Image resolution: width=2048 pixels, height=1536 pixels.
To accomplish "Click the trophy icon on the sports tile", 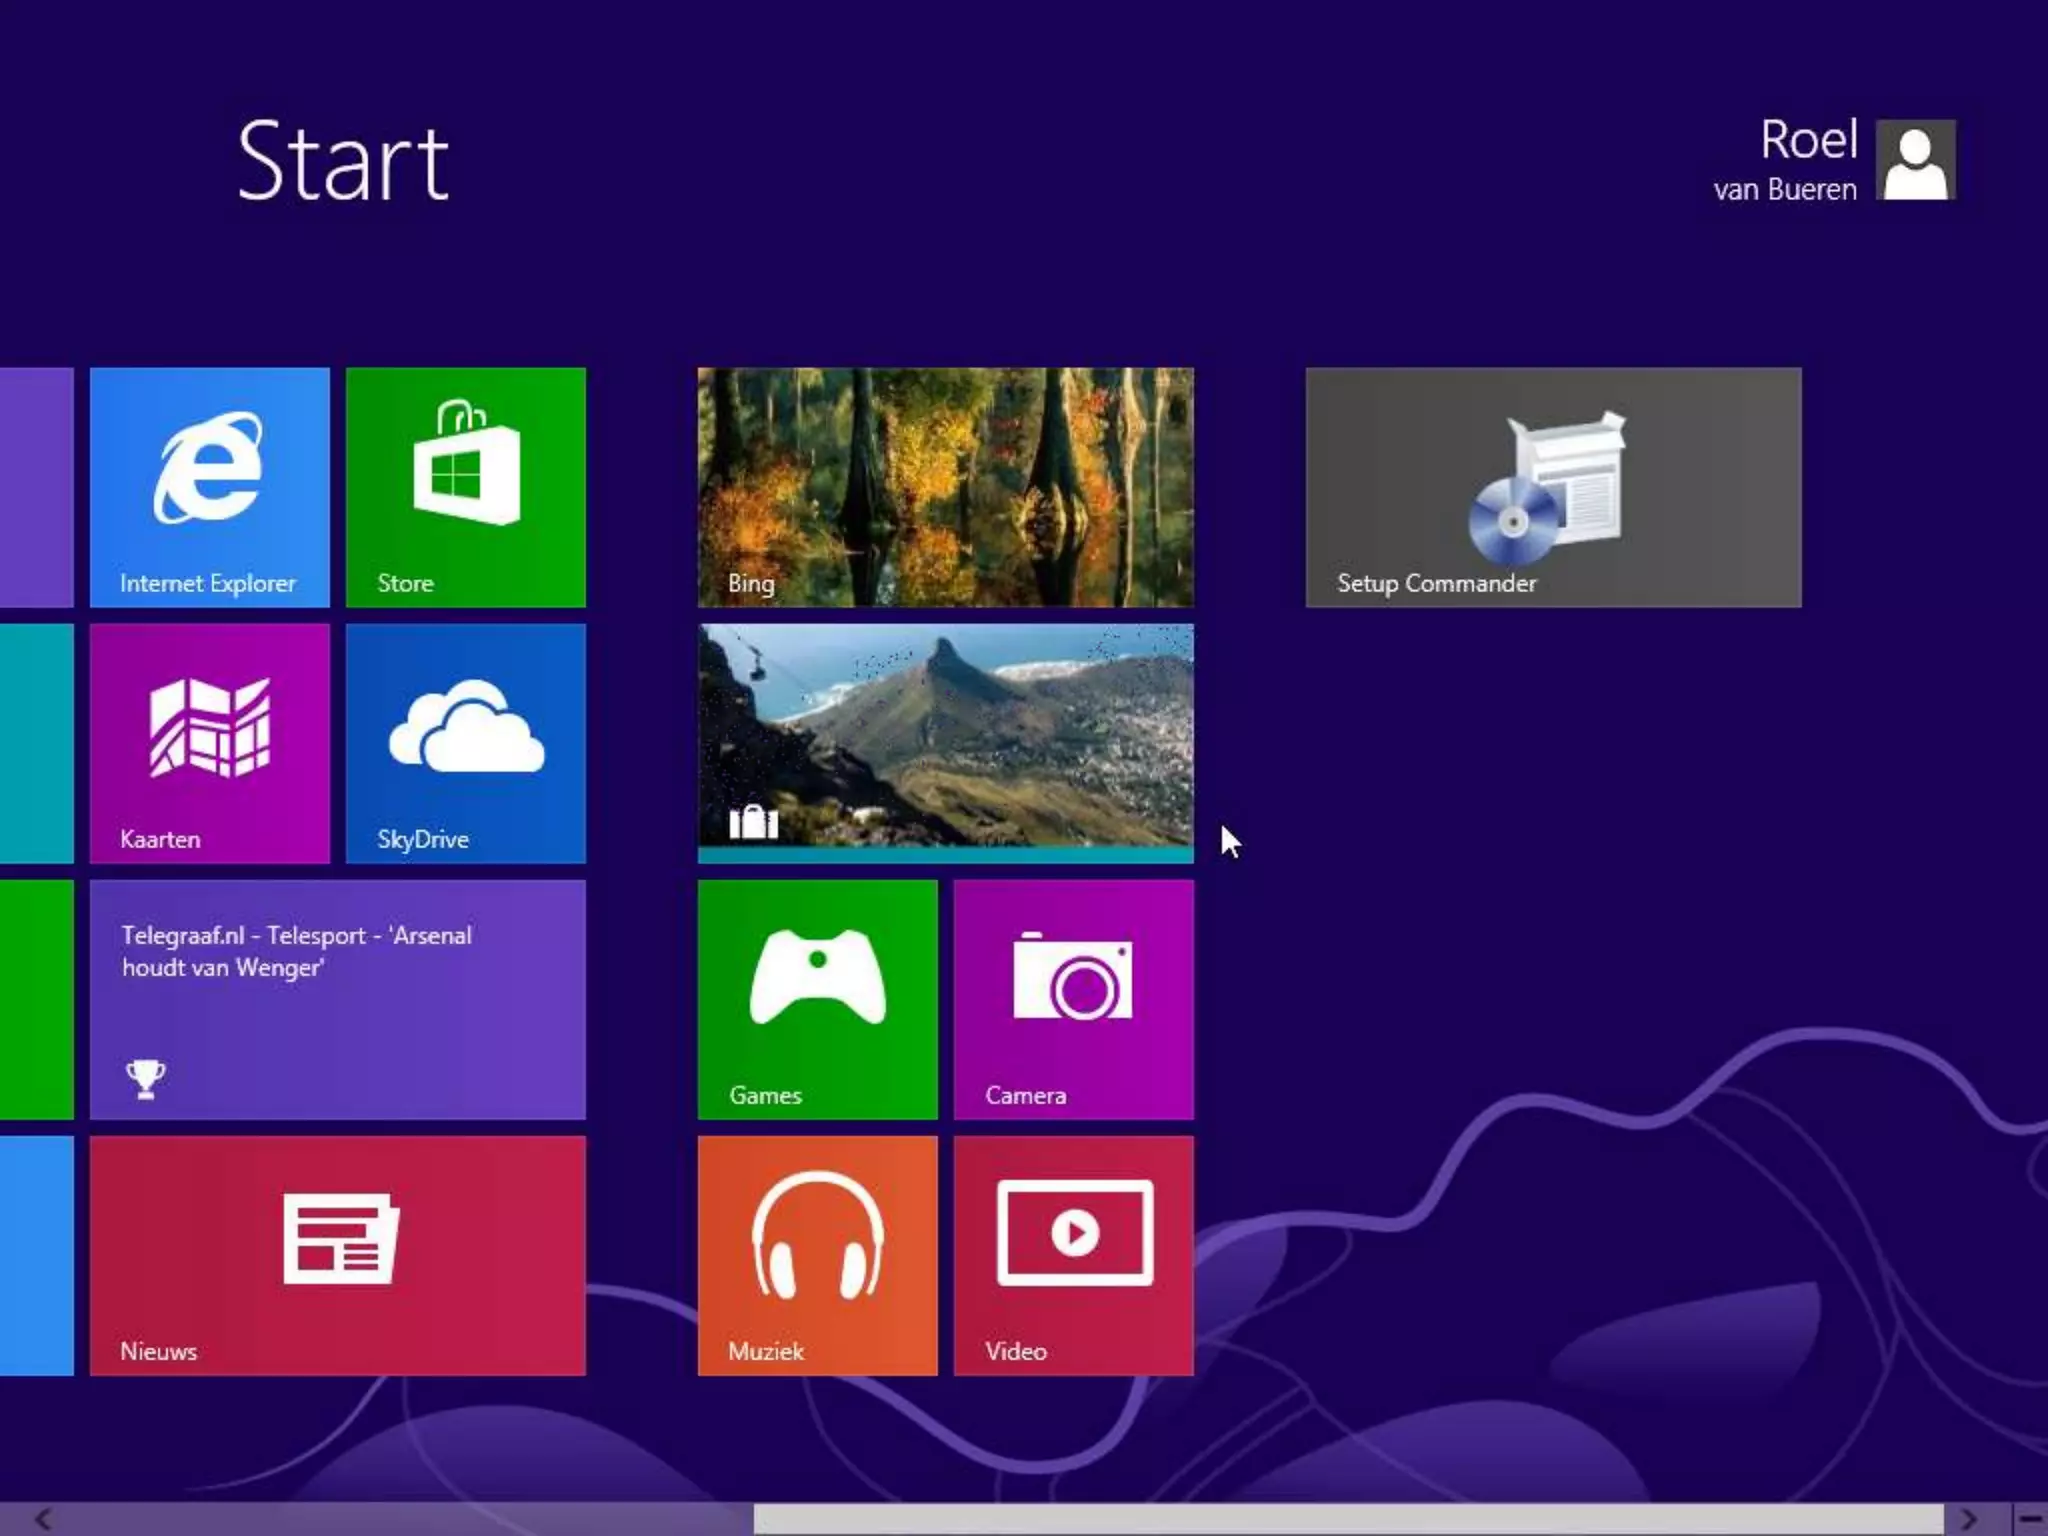I will (x=145, y=1079).
